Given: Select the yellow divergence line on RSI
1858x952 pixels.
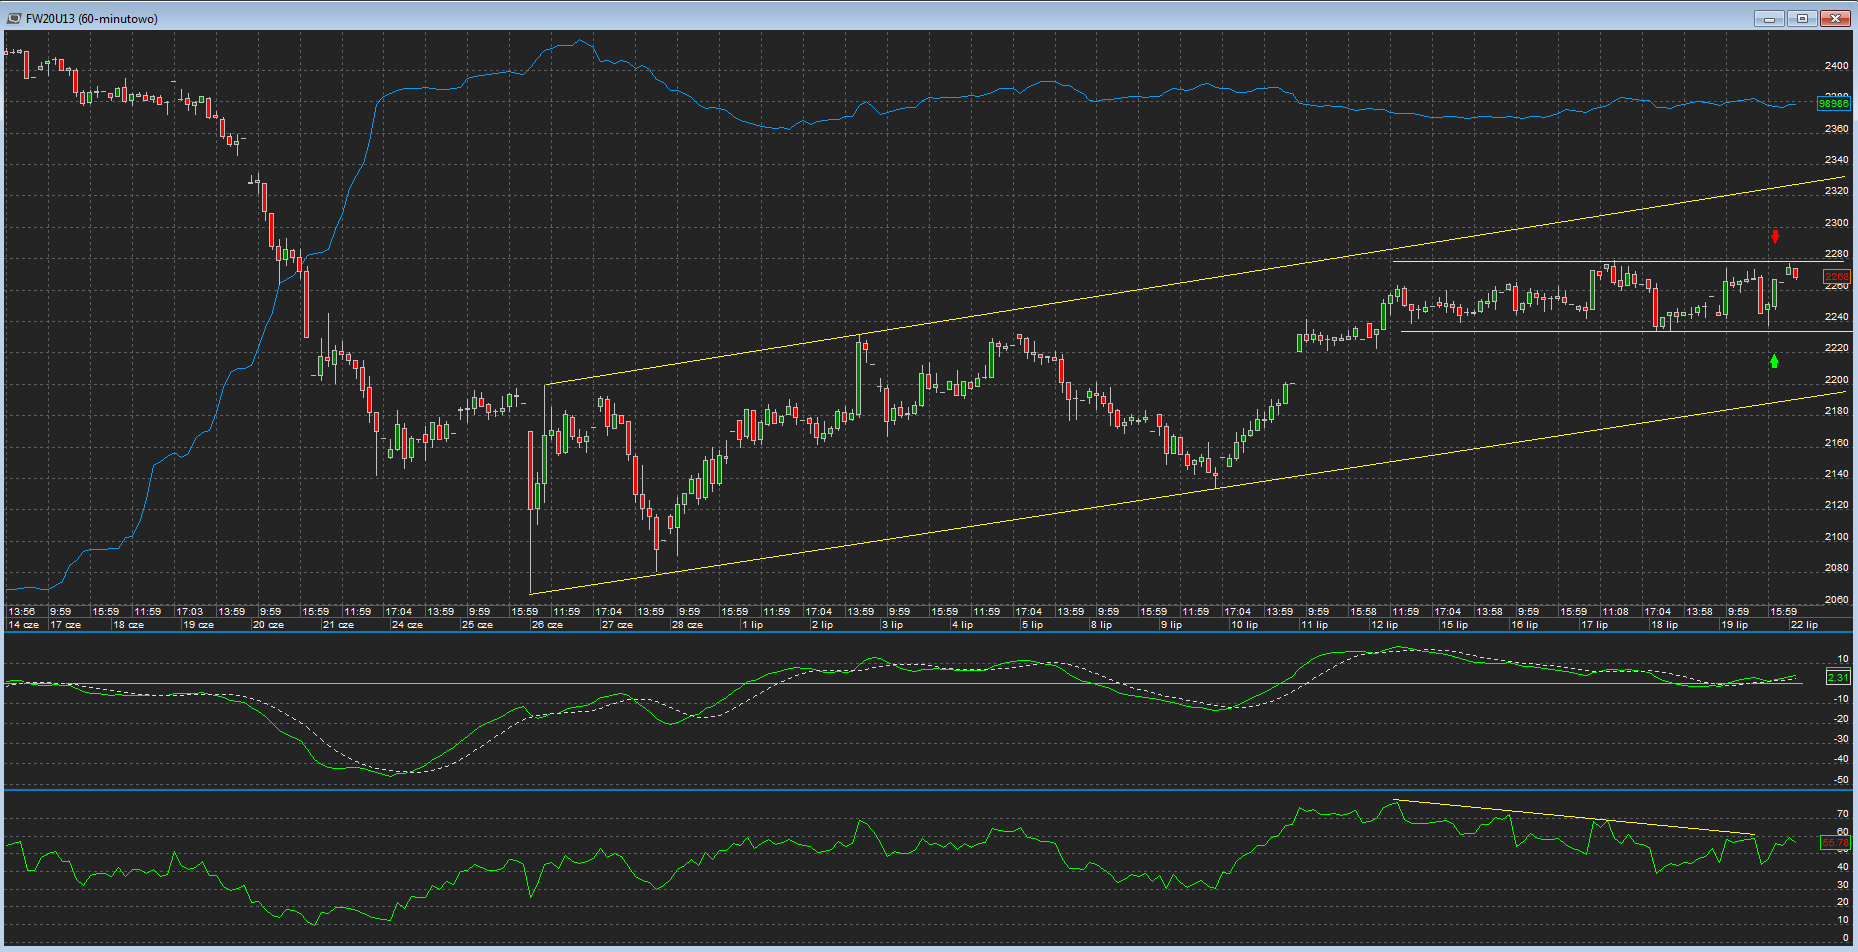Looking at the screenshot, I should pos(1575,817).
